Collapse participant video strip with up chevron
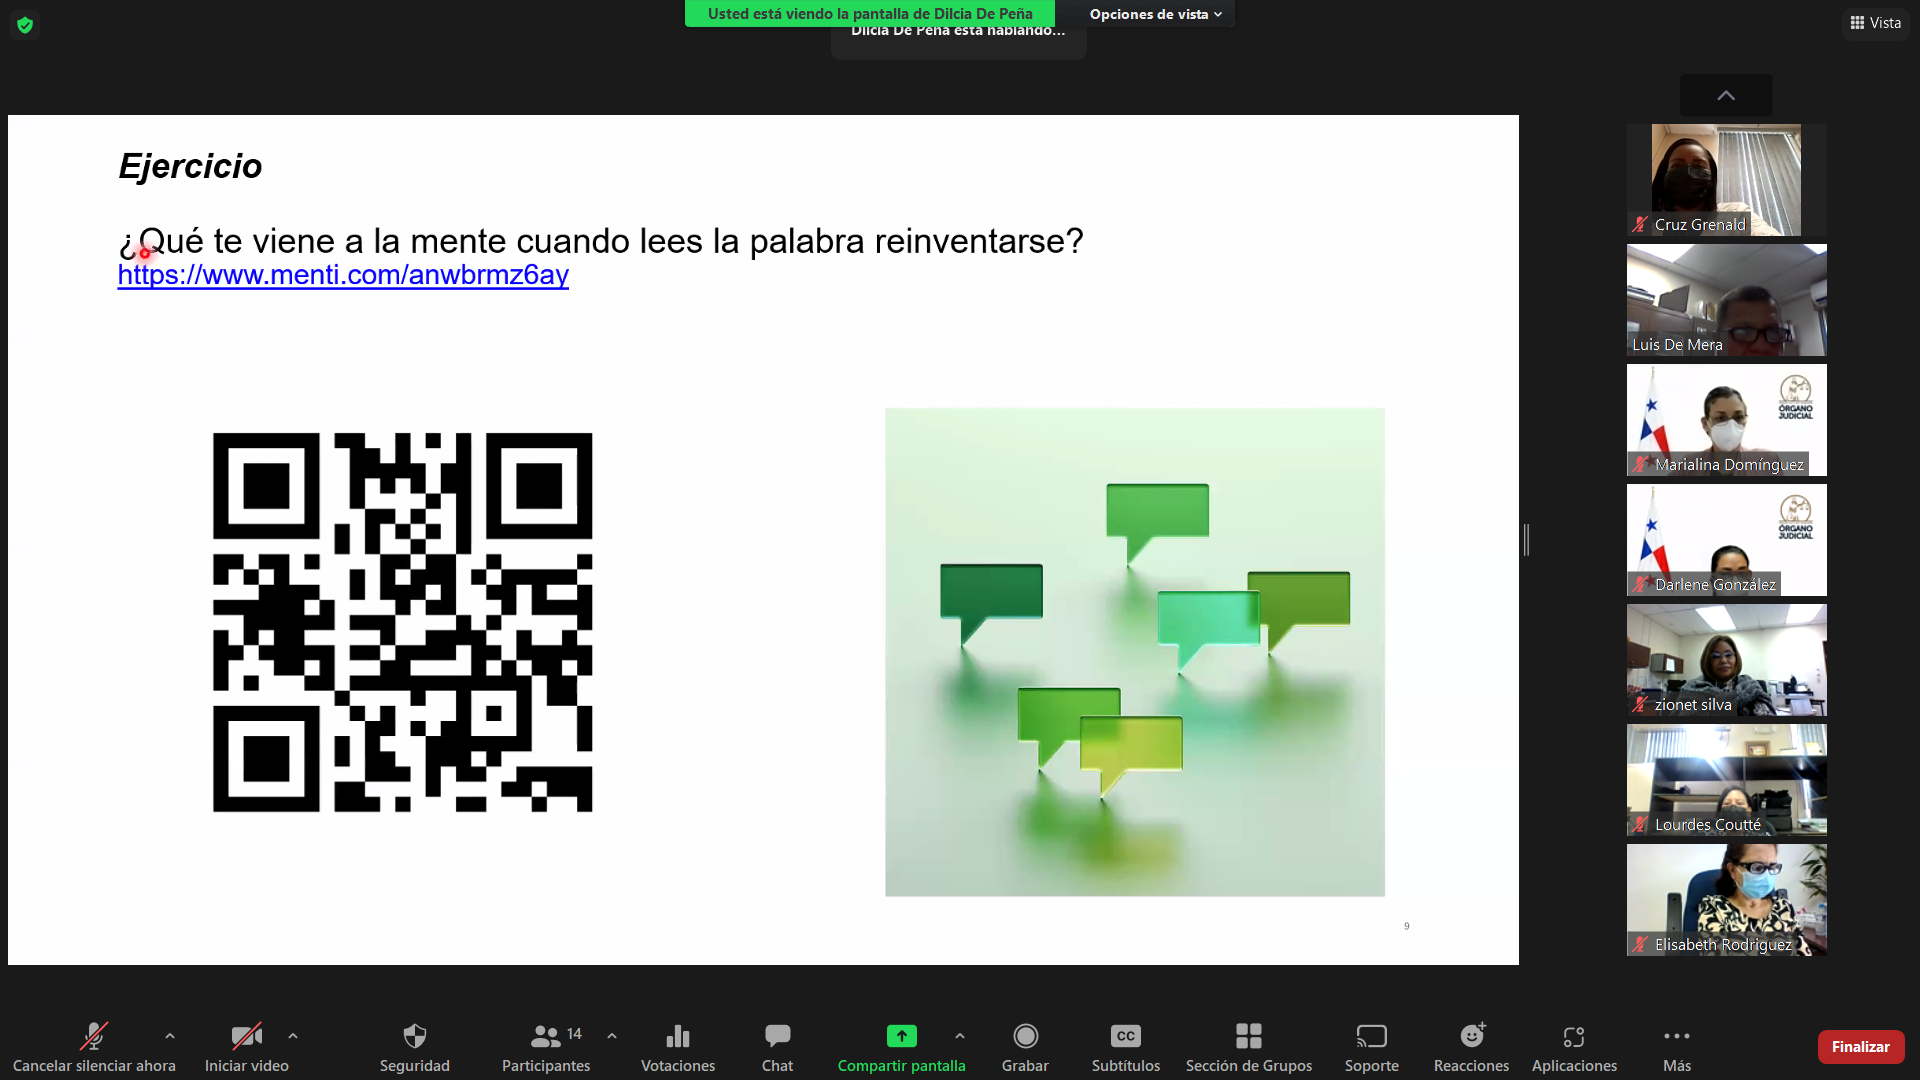 tap(1726, 95)
